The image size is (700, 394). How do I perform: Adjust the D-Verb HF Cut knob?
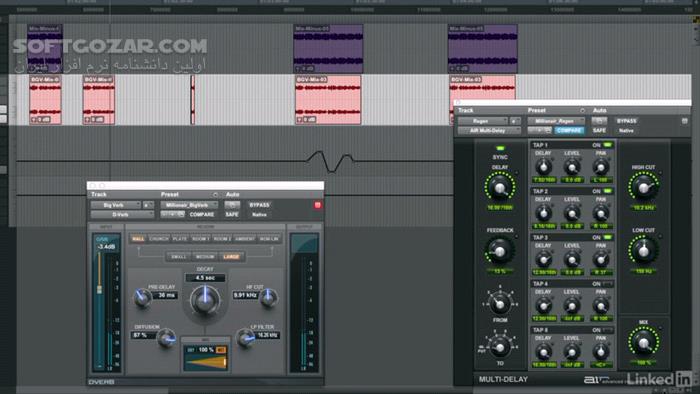point(268,298)
